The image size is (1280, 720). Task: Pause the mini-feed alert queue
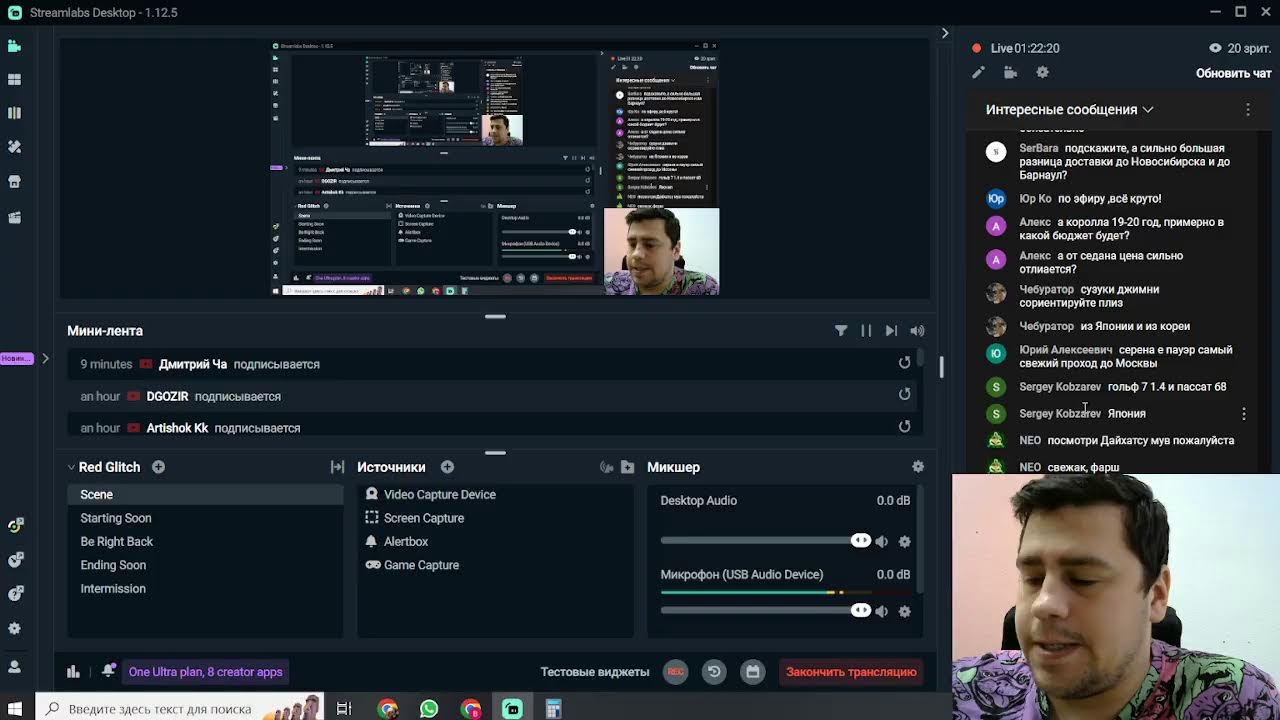[x=866, y=331]
